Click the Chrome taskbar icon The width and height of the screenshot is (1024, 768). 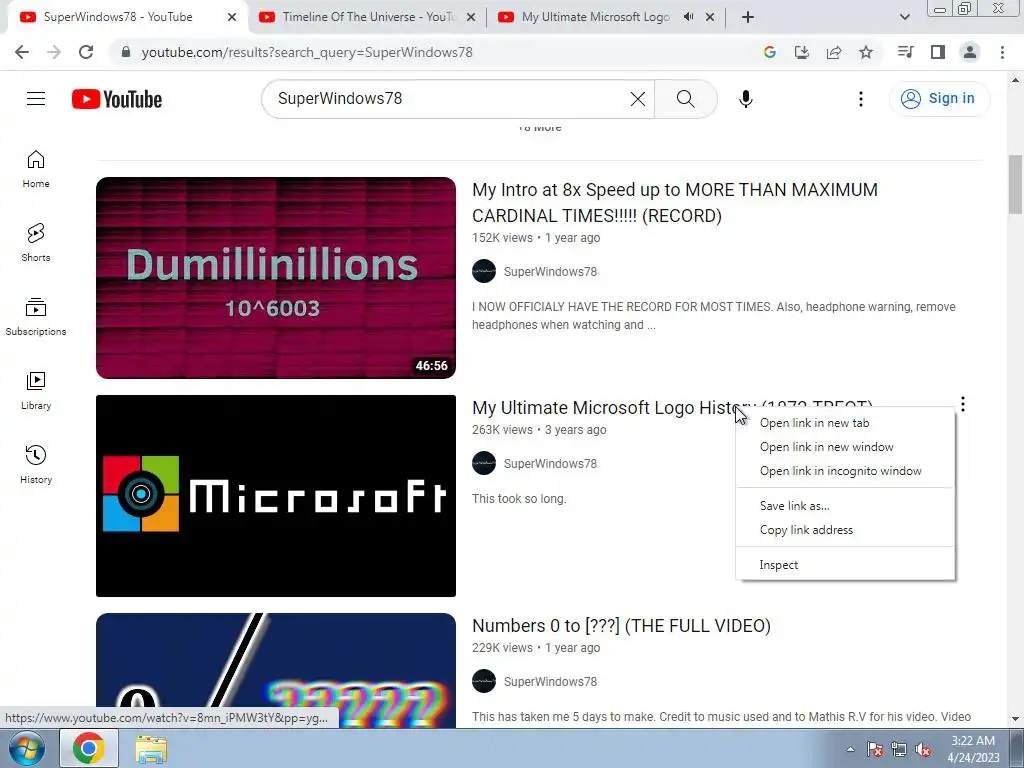tap(89, 748)
